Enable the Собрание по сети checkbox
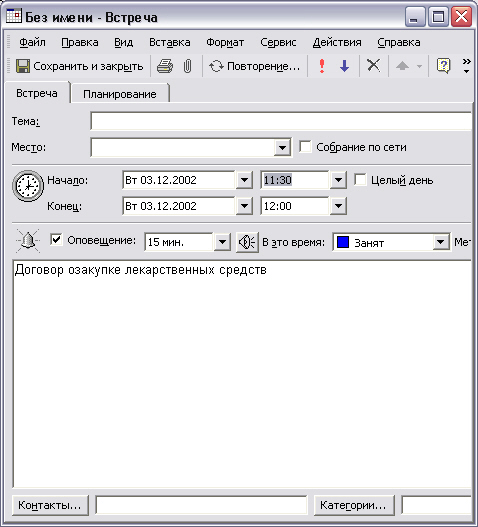 tap(305, 147)
